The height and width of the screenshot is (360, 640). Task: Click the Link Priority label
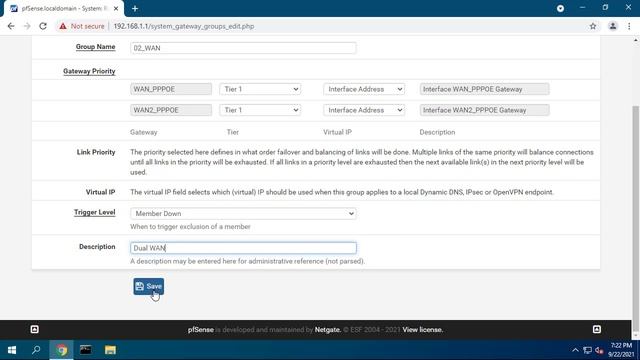point(96,152)
